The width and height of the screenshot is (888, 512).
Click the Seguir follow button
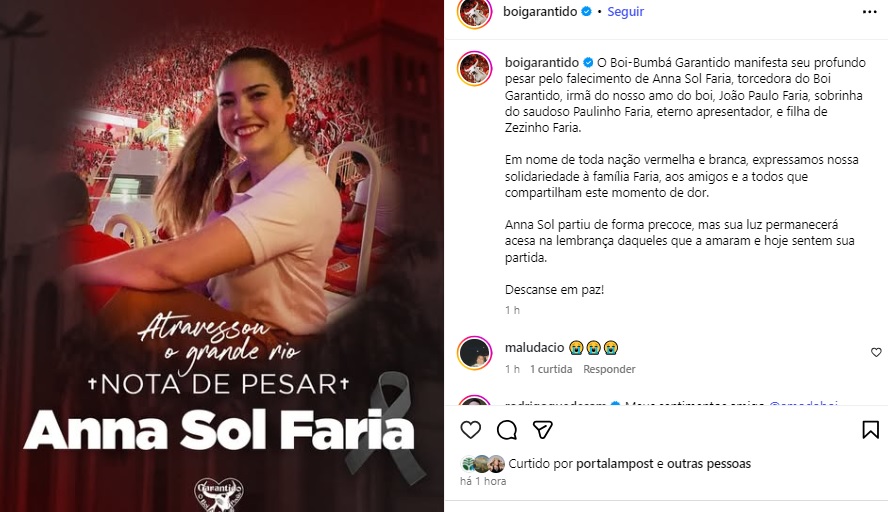pos(625,11)
